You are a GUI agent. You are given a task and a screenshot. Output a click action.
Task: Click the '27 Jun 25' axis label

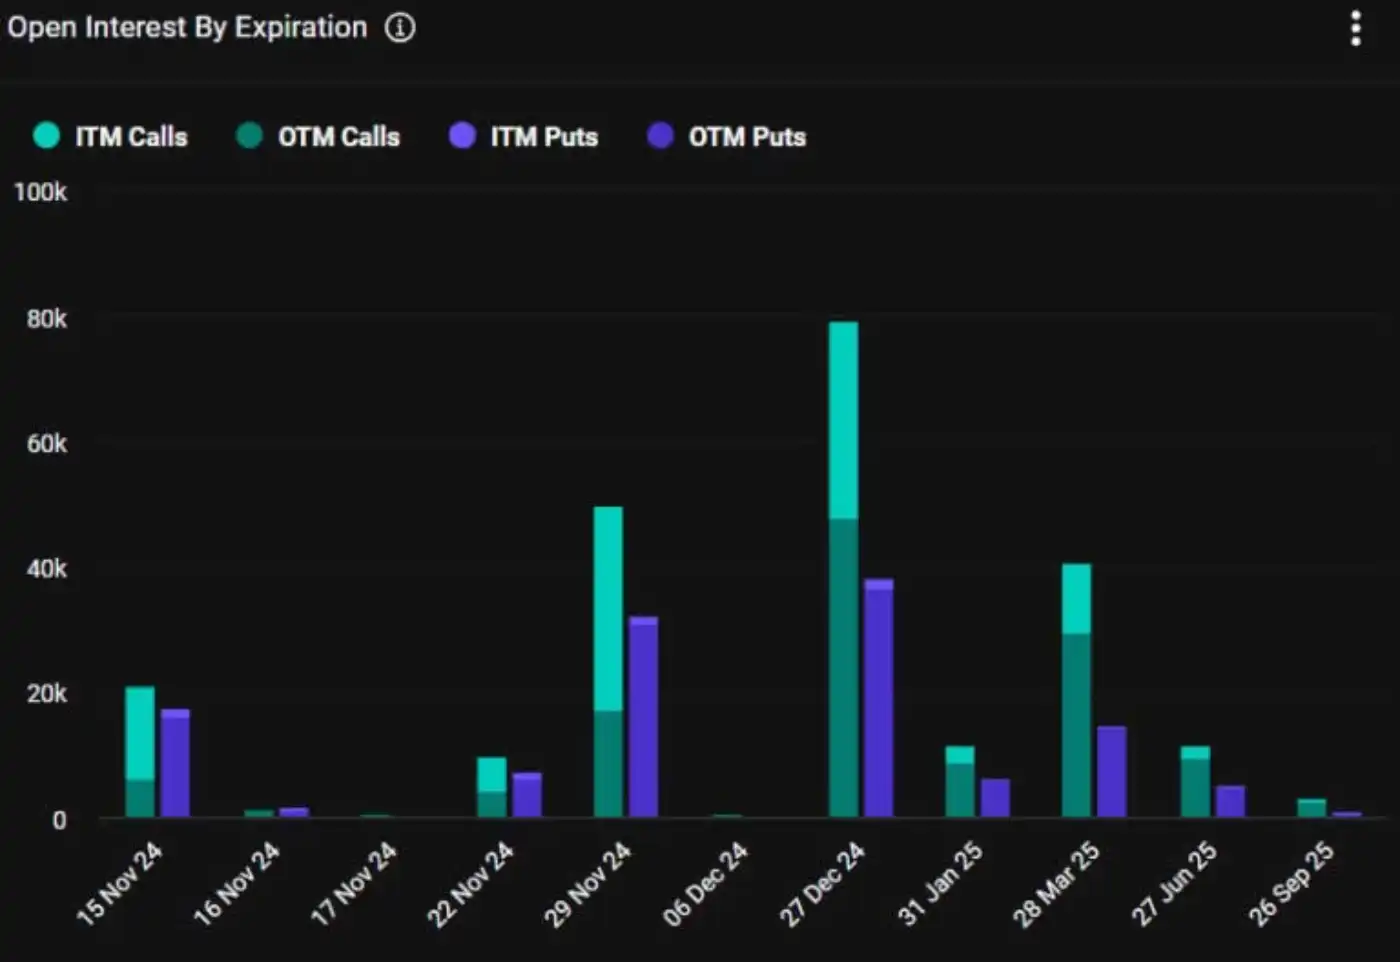(1174, 883)
